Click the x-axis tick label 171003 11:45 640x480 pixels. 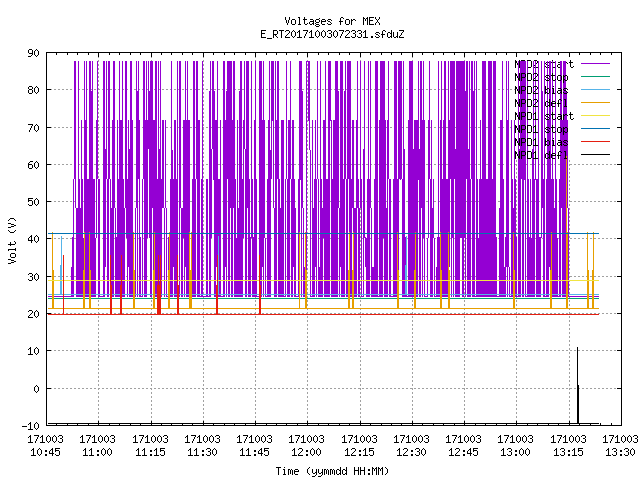point(254,446)
